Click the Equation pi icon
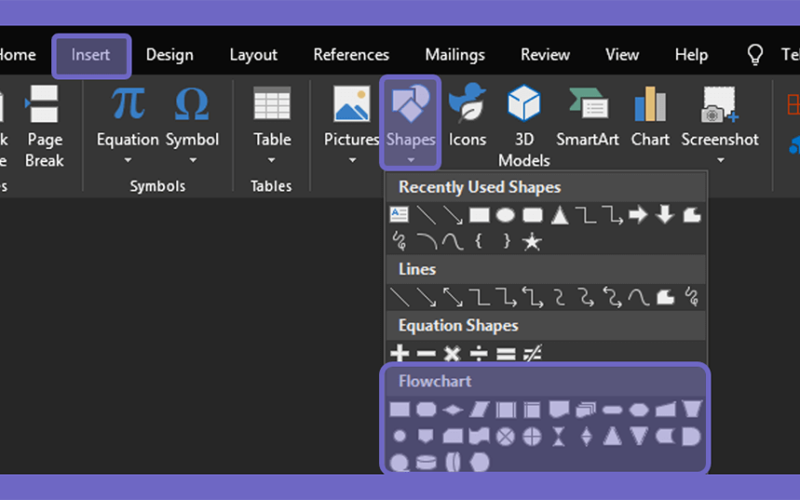Viewport: 800px width, 500px height. (x=128, y=103)
